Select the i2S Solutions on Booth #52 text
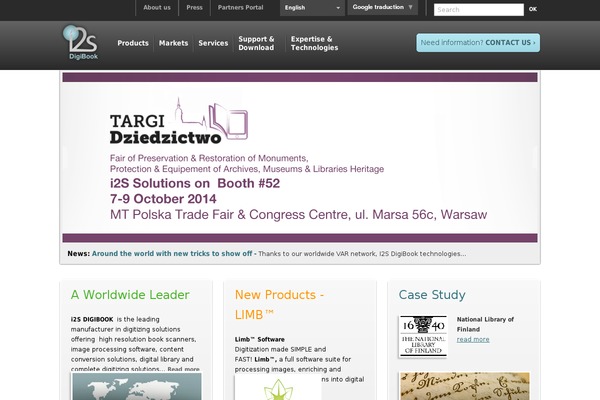 click(195, 183)
